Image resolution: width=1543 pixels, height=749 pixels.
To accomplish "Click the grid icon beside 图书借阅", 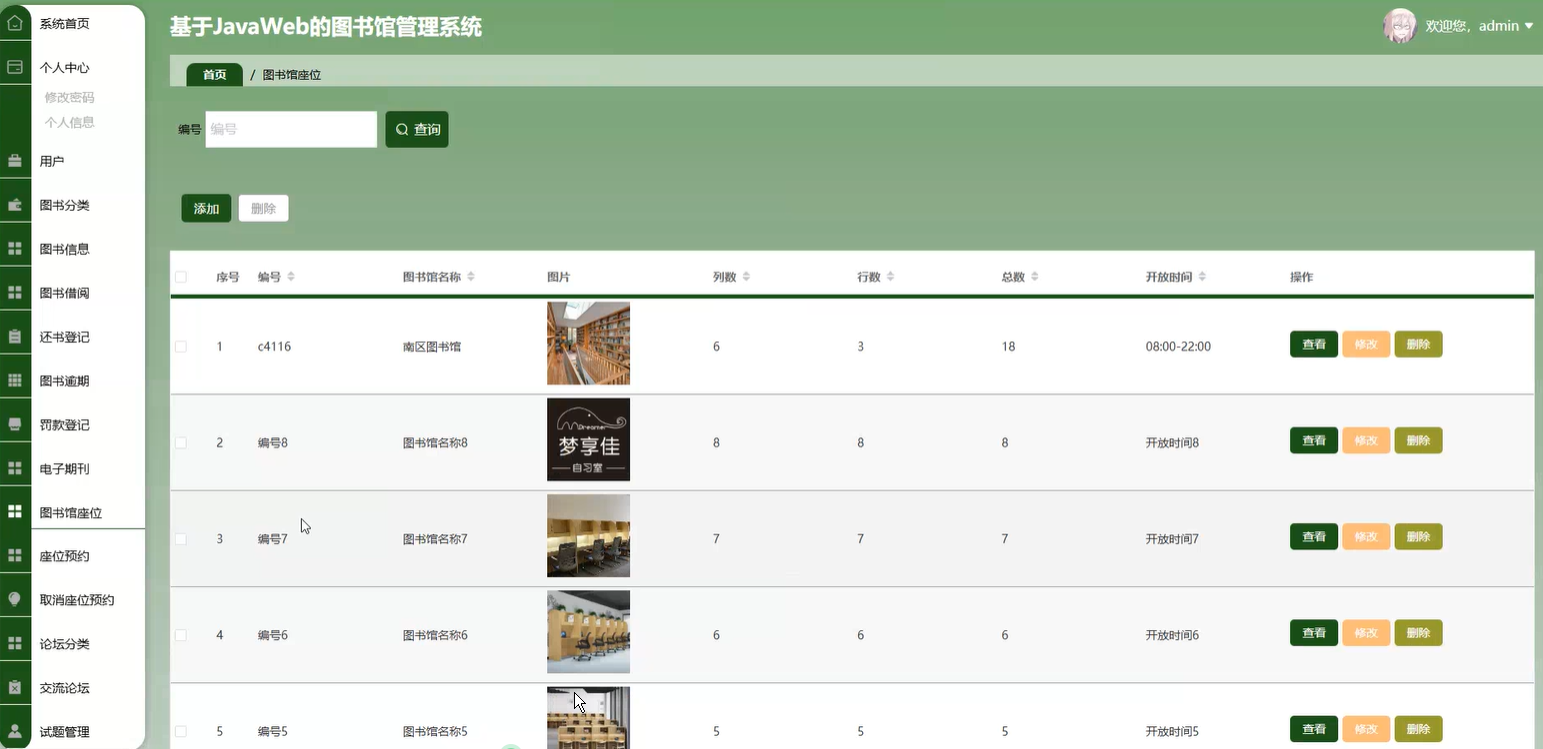I will point(15,293).
